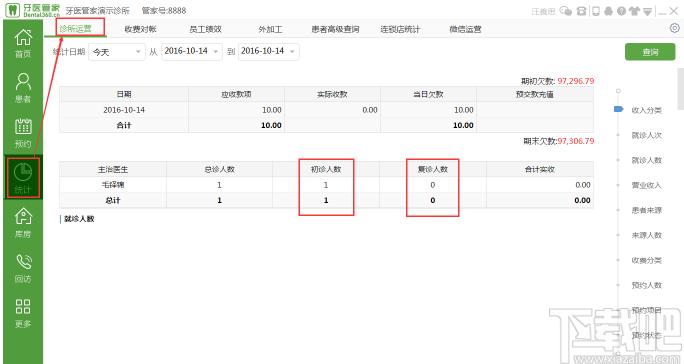Click the 期末欠款 amount 97,306.79
The image size is (684, 364).
575,141
